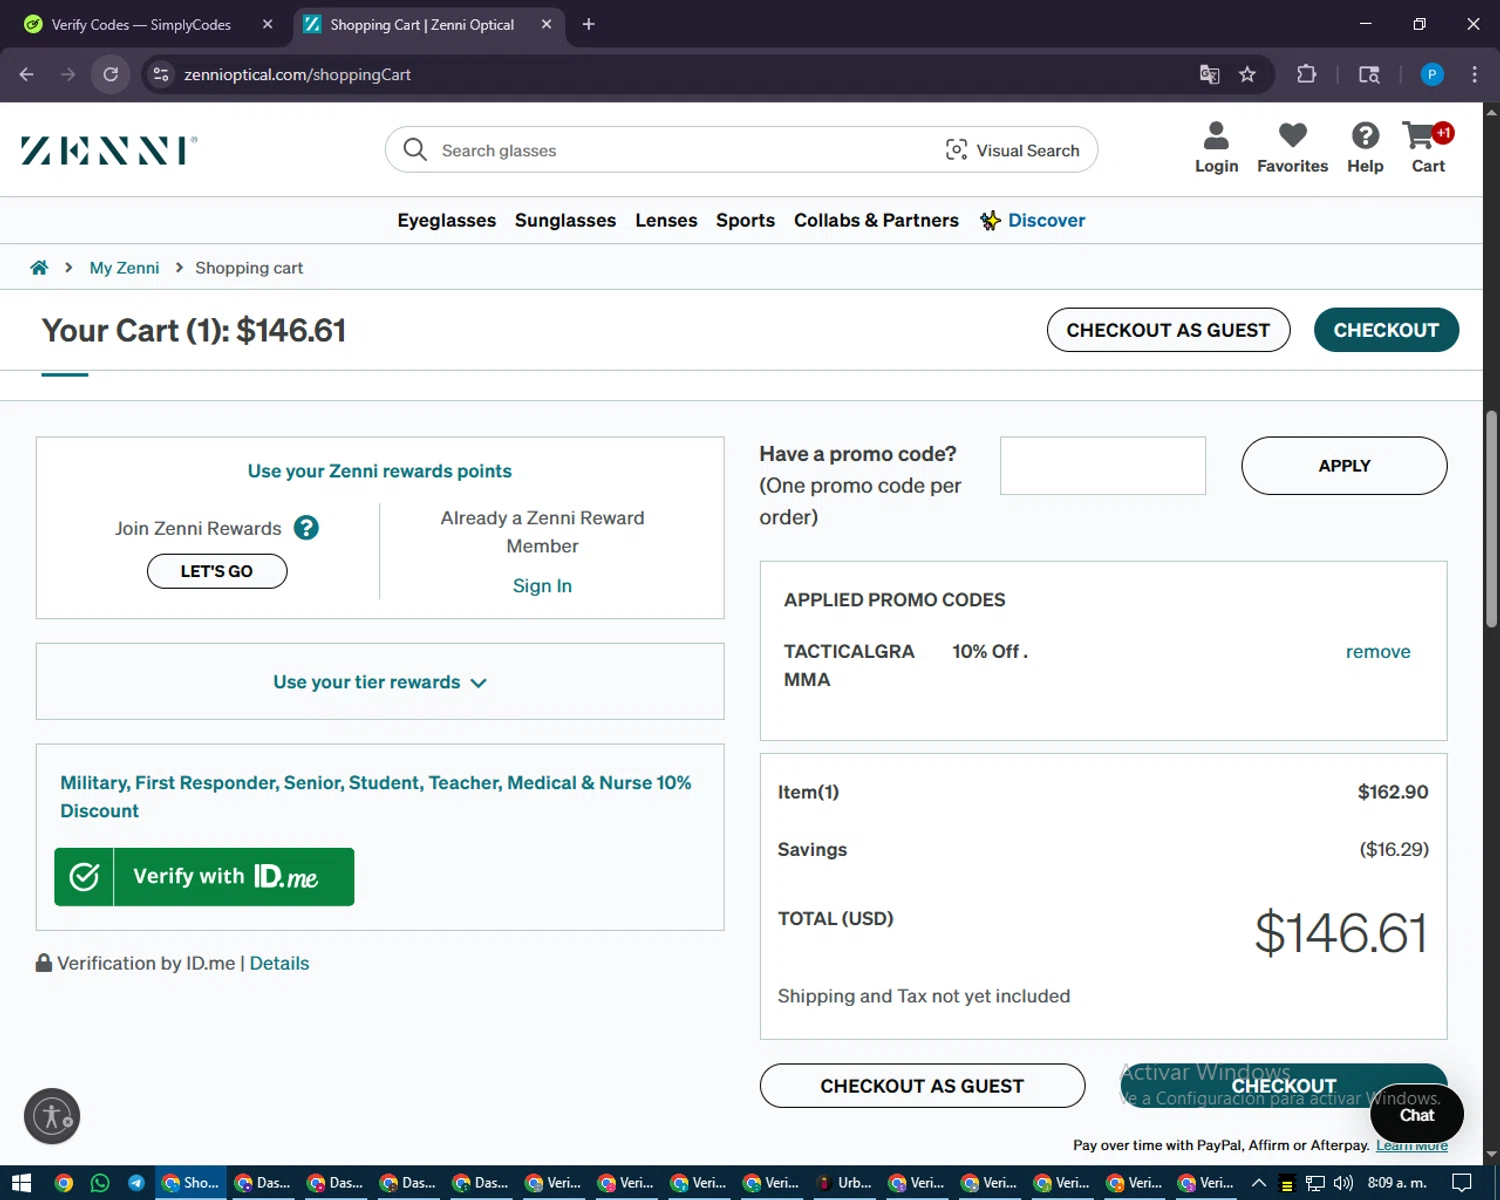View site information icon in address bar
The image size is (1500, 1200).
(161, 74)
